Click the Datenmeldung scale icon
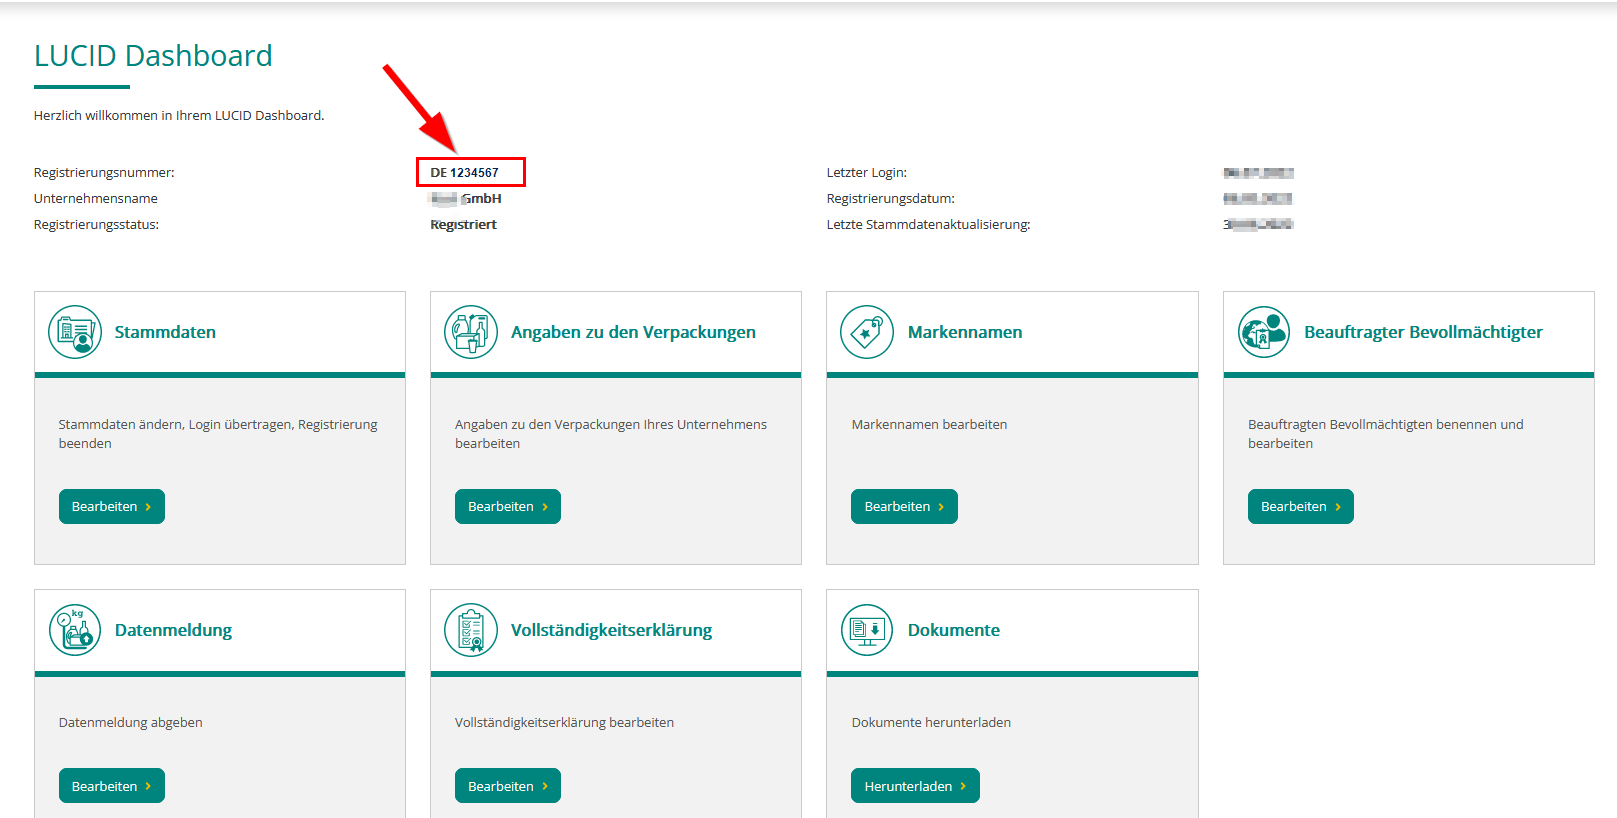Viewport: 1617px width, 818px height. coord(75,630)
